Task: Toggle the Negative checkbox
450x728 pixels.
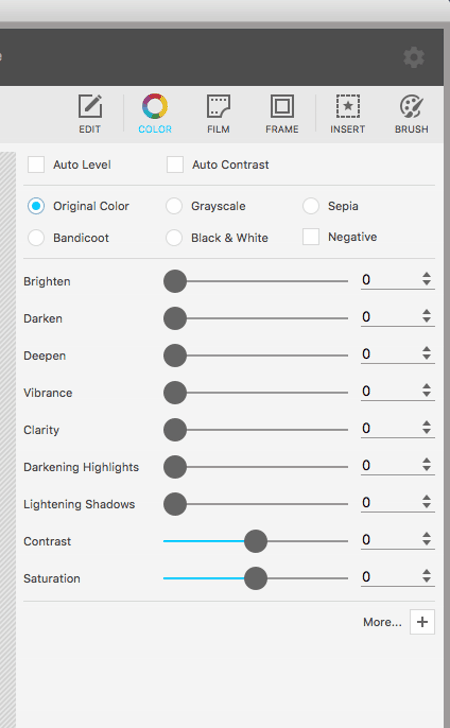Action: [311, 237]
